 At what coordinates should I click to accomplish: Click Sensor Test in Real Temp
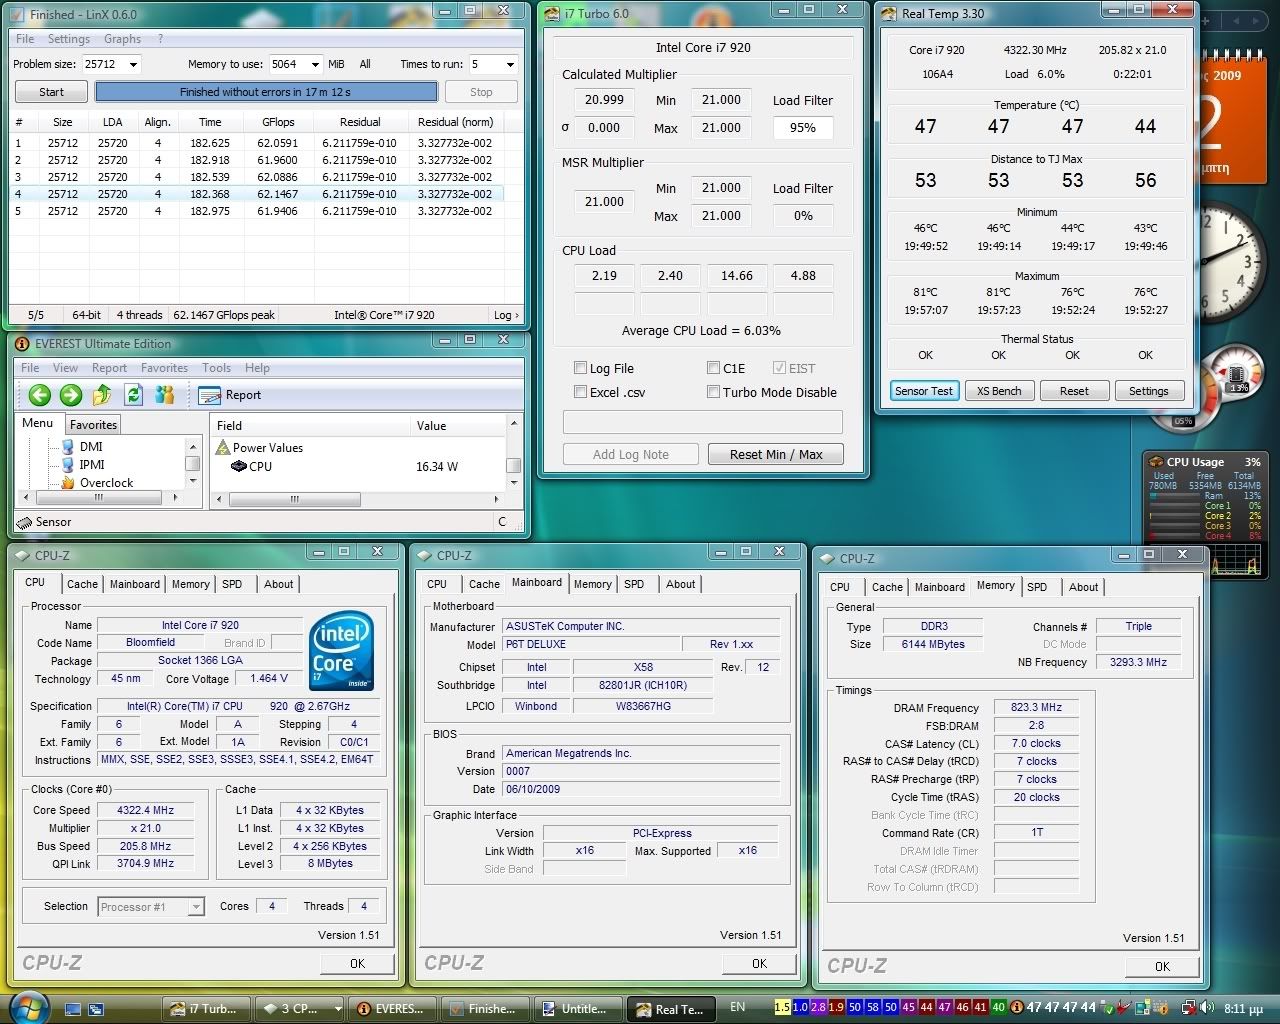click(924, 391)
